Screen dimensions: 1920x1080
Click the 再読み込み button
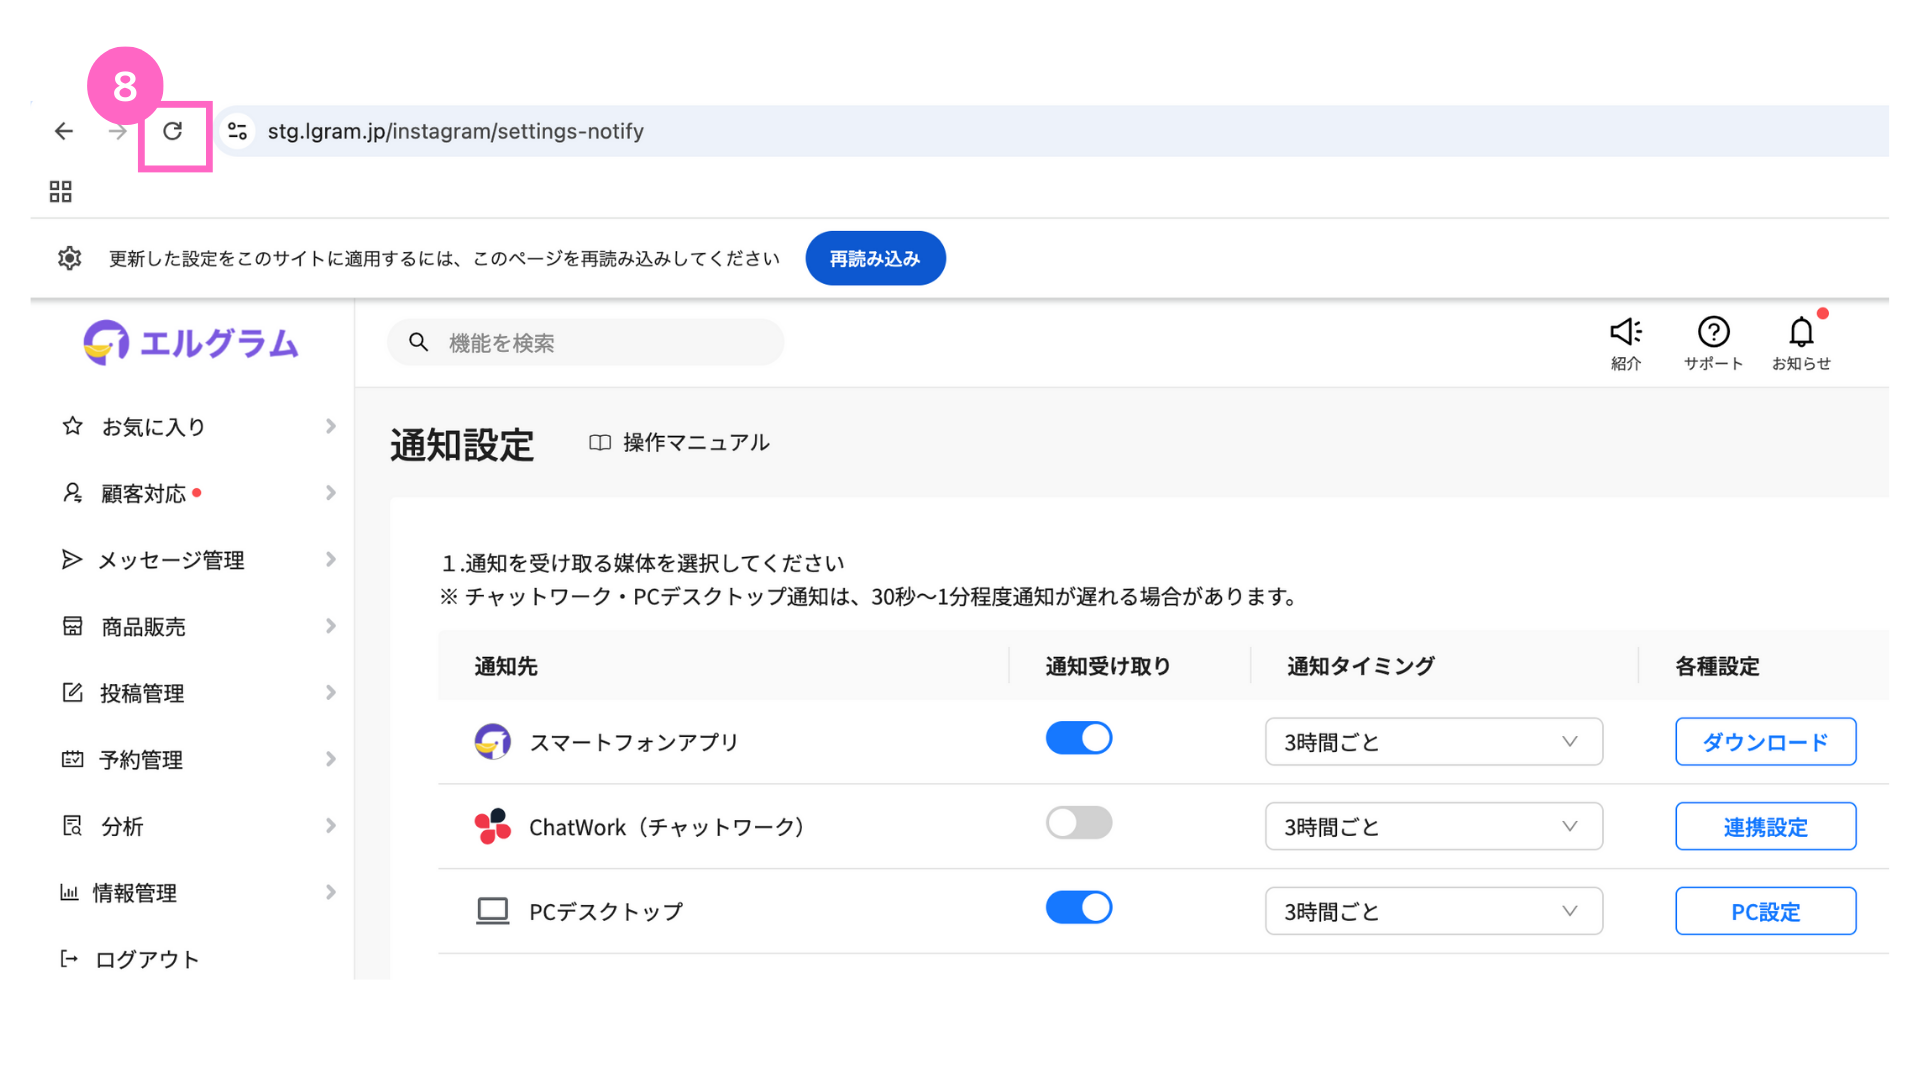click(875, 258)
